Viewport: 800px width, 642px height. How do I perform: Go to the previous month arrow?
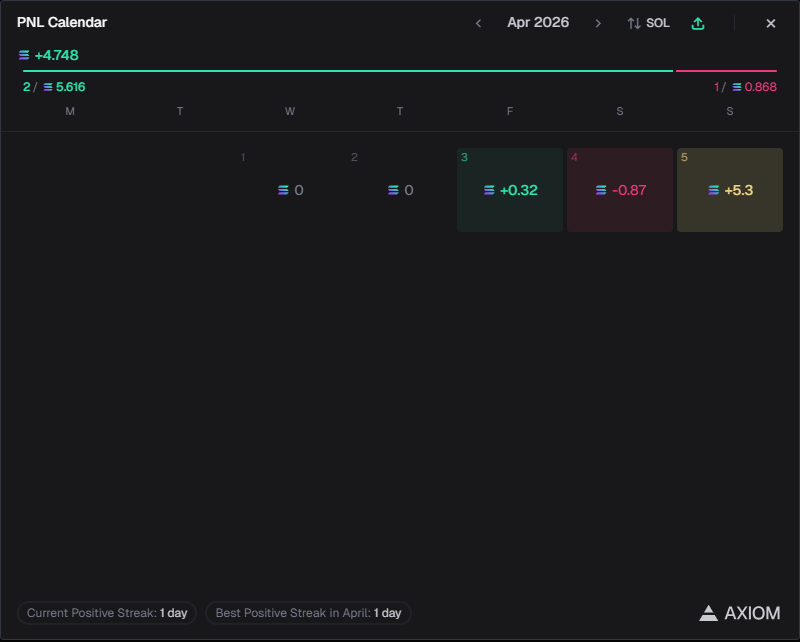[478, 23]
